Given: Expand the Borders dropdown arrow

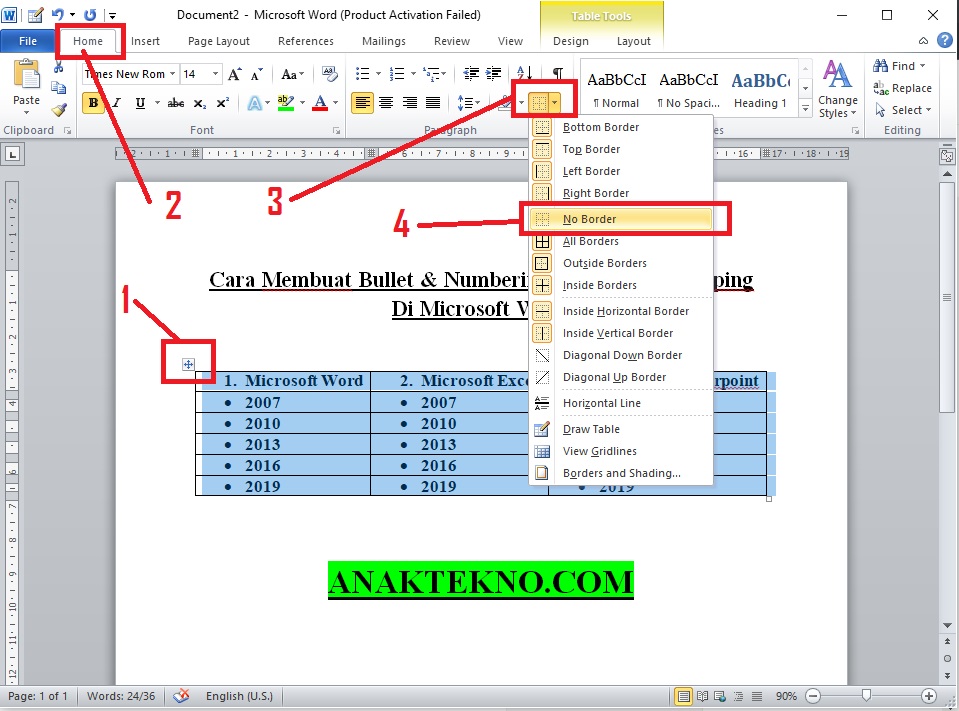Looking at the screenshot, I should click(x=555, y=103).
